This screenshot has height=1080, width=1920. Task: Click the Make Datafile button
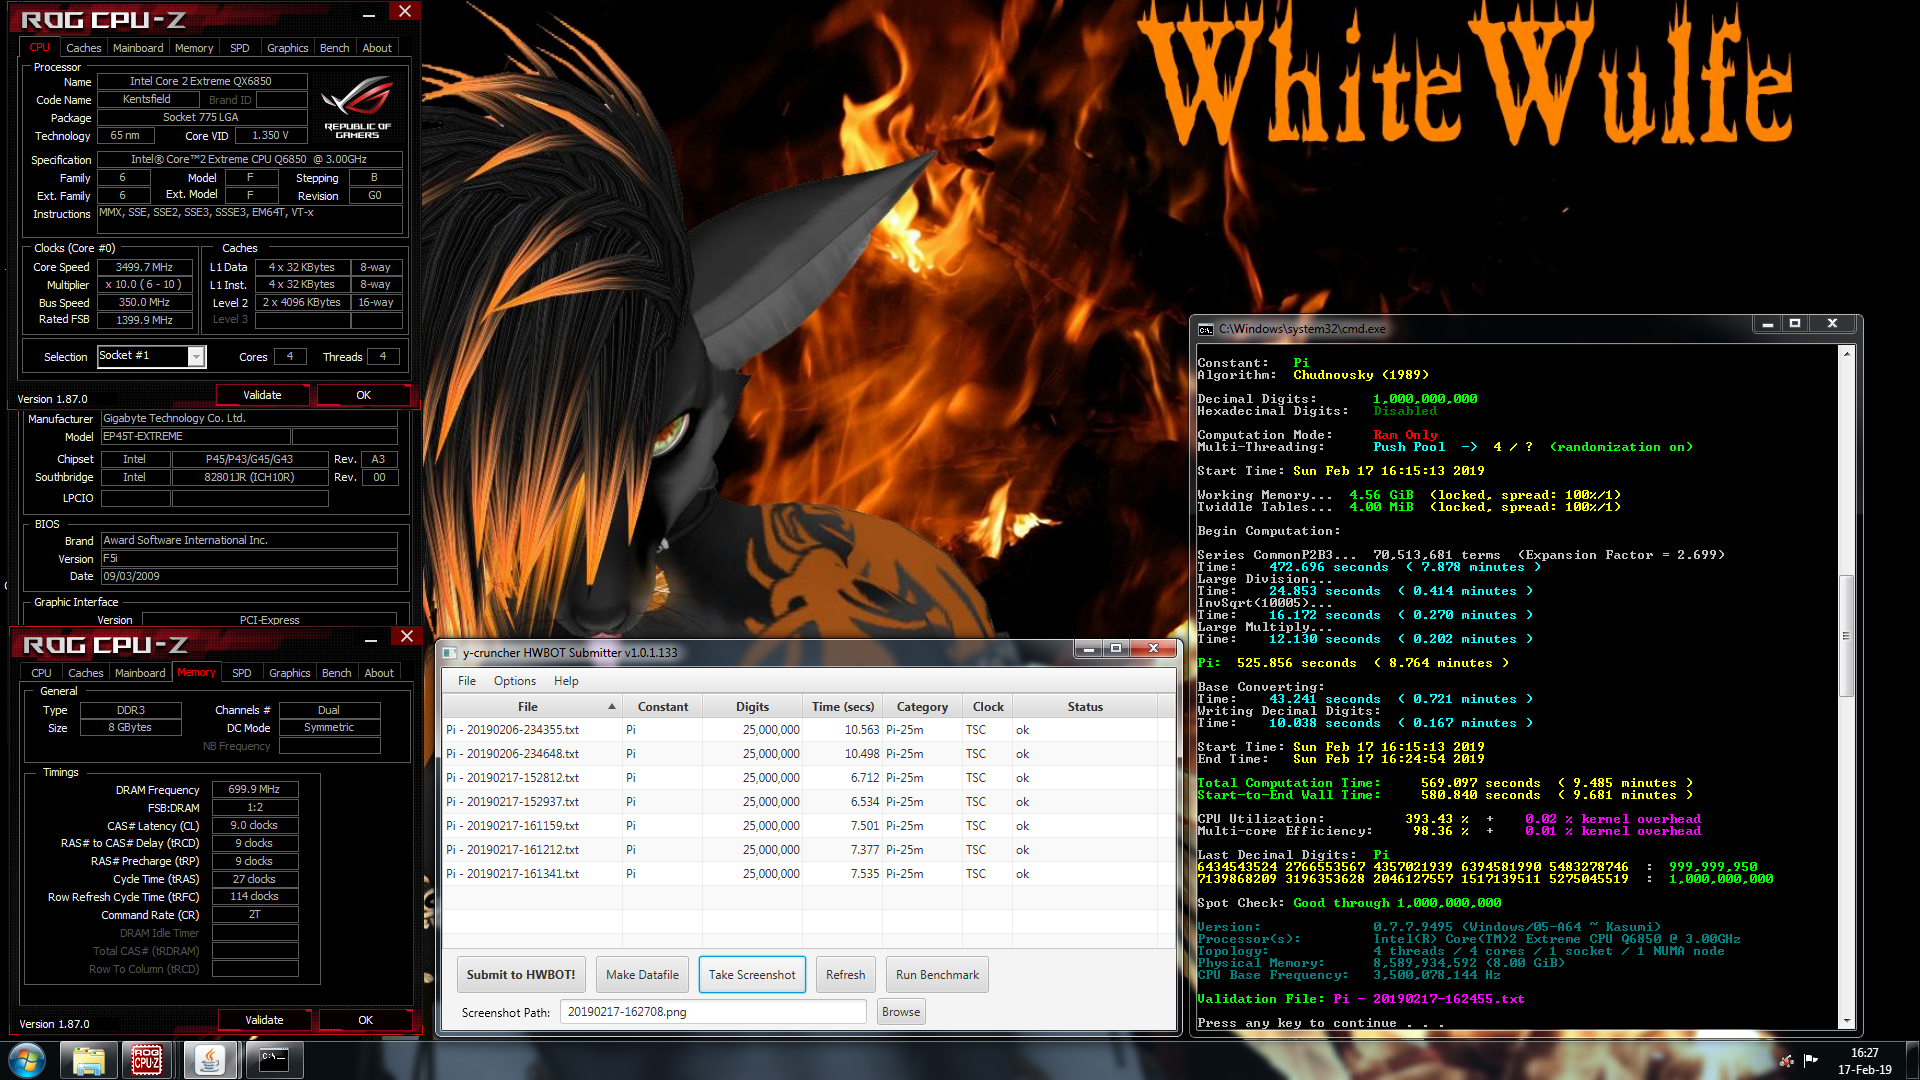(642, 975)
